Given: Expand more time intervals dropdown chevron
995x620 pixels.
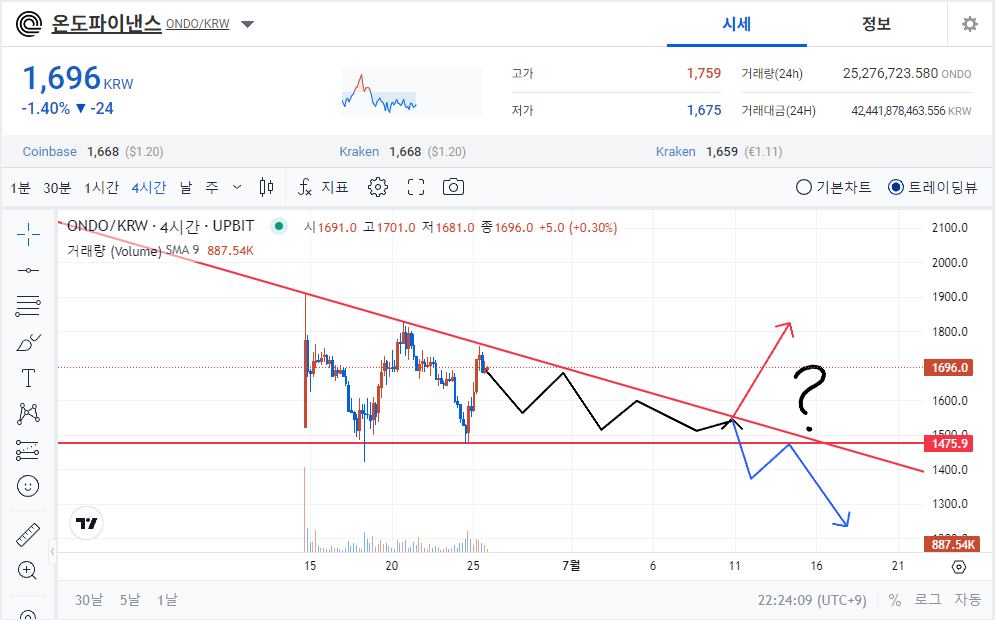Looking at the screenshot, I should pyautogui.click(x=237, y=187).
